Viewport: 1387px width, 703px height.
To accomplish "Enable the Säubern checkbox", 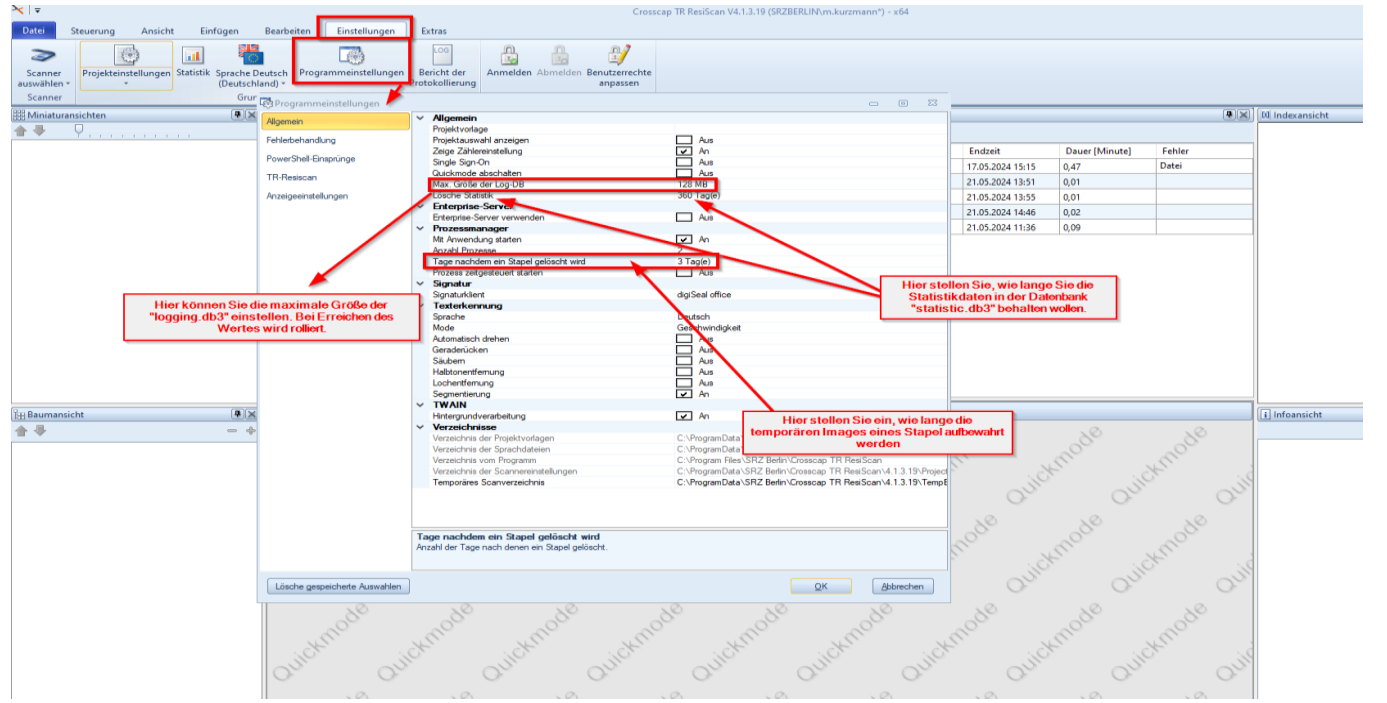I will tap(684, 361).
